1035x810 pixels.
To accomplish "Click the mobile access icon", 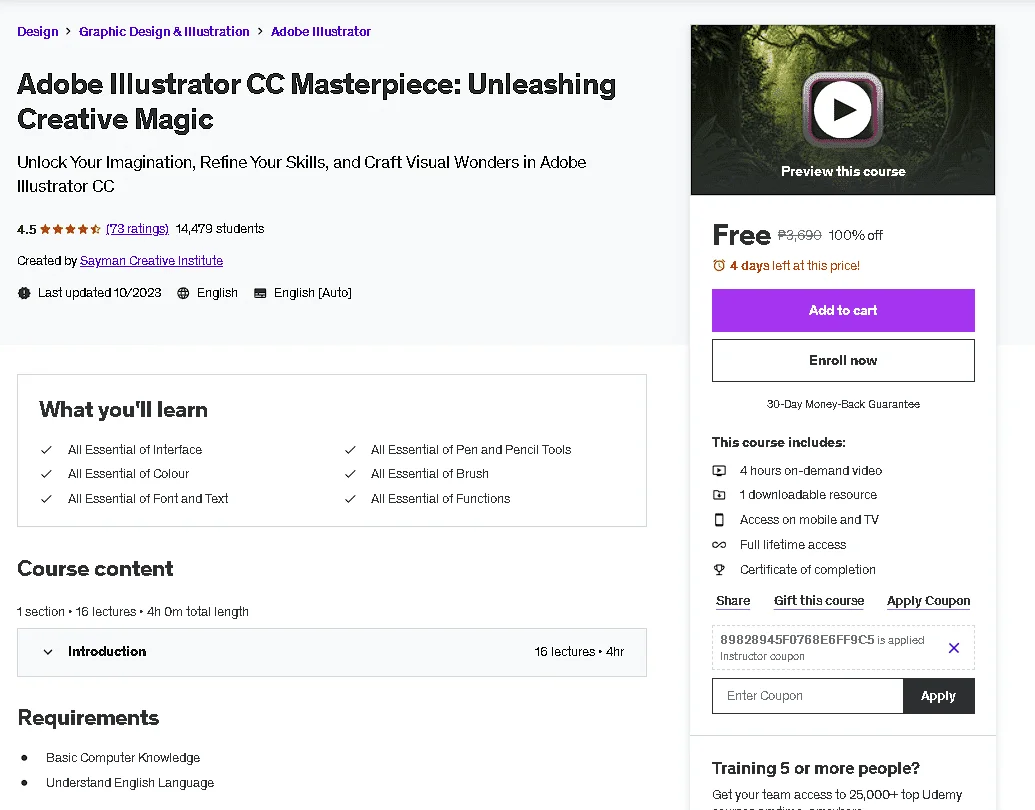I will (x=719, y=520).
